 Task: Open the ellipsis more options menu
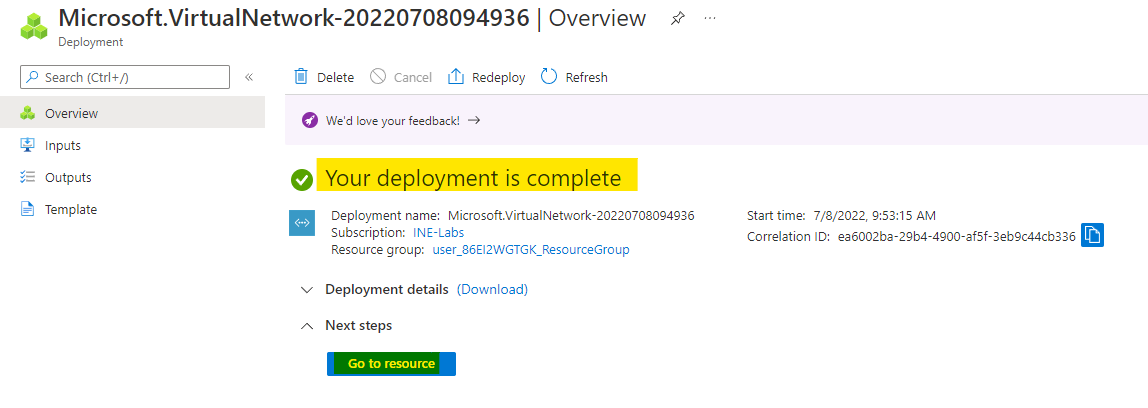point(710,19)
